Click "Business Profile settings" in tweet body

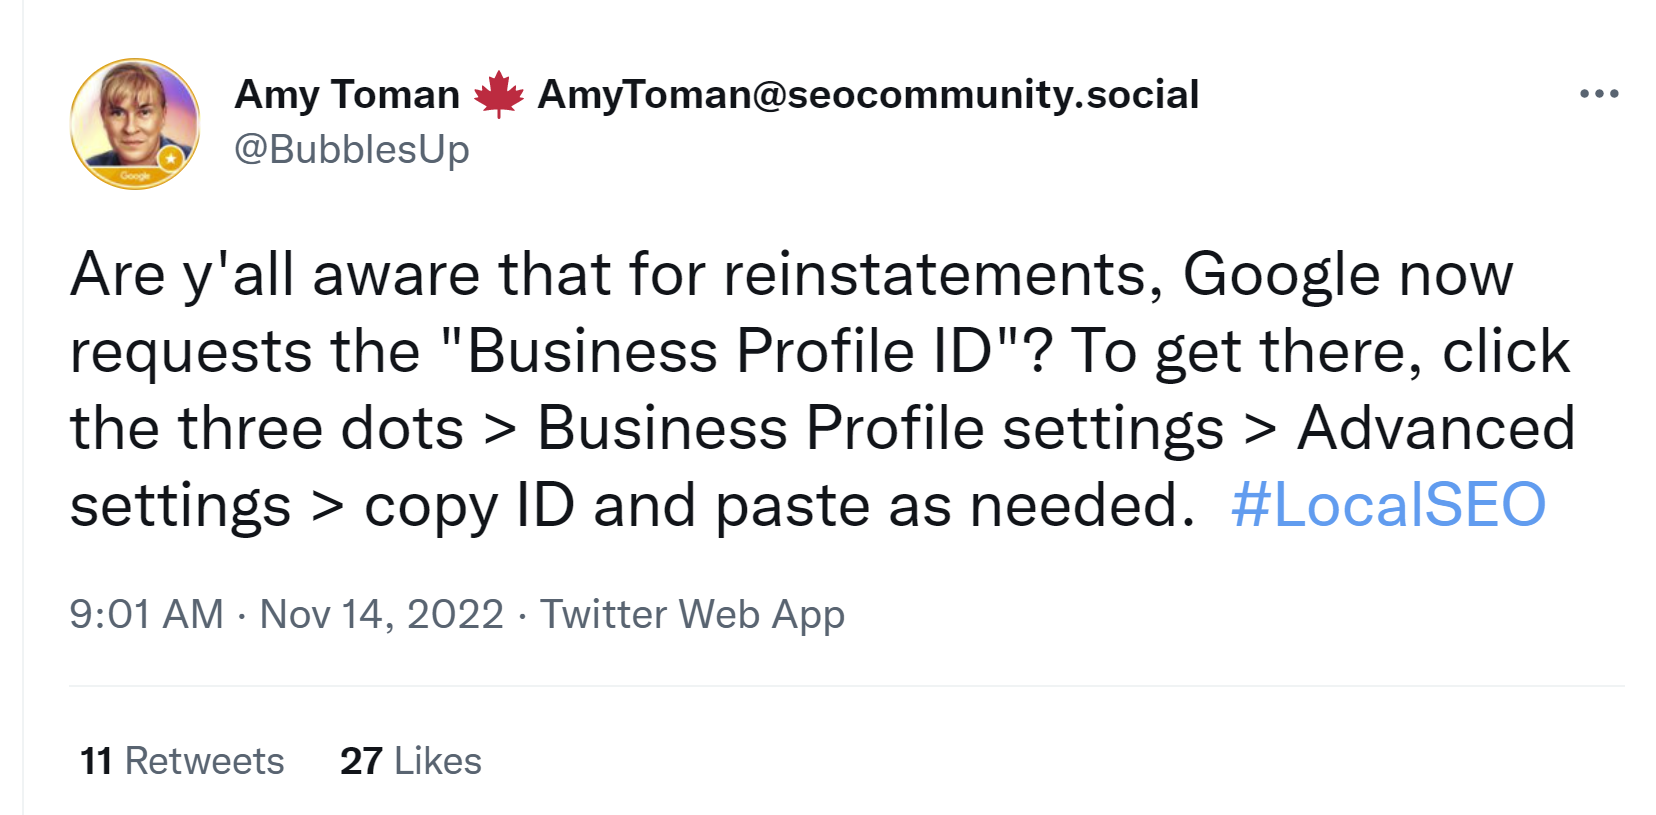click(x=880, y=428)
